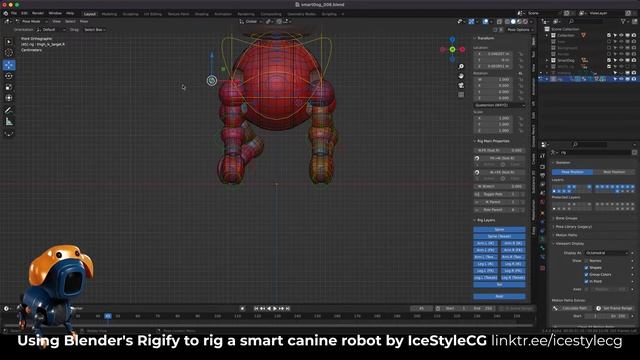Jump to the timeline end frame

coord(288,309)
